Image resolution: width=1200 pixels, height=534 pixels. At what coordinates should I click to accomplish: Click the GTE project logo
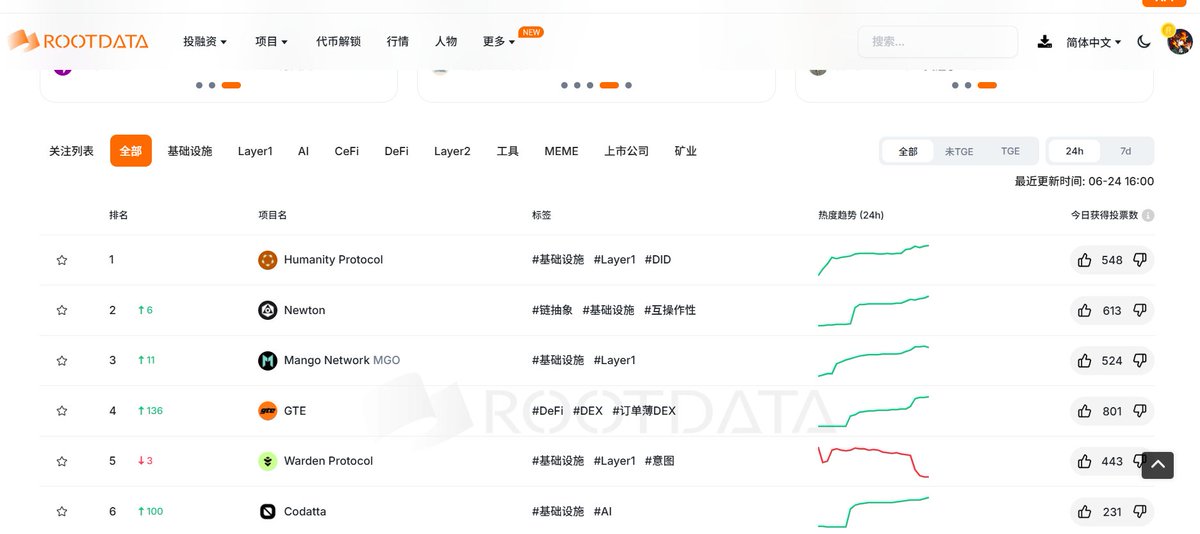267,411
